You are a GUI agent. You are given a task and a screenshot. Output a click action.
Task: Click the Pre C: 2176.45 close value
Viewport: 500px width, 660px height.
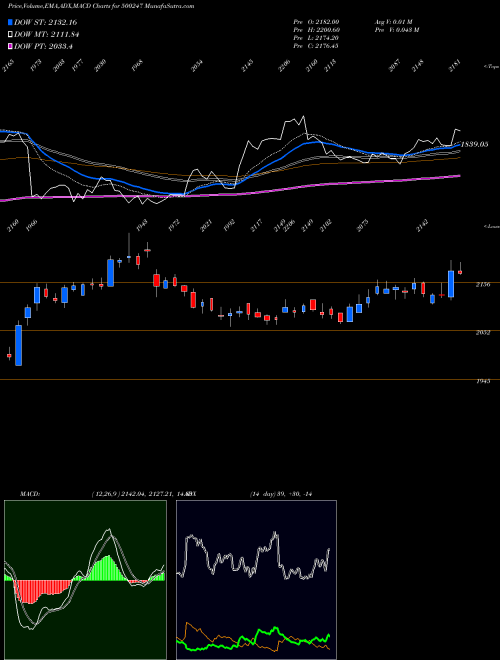(316, 46)
